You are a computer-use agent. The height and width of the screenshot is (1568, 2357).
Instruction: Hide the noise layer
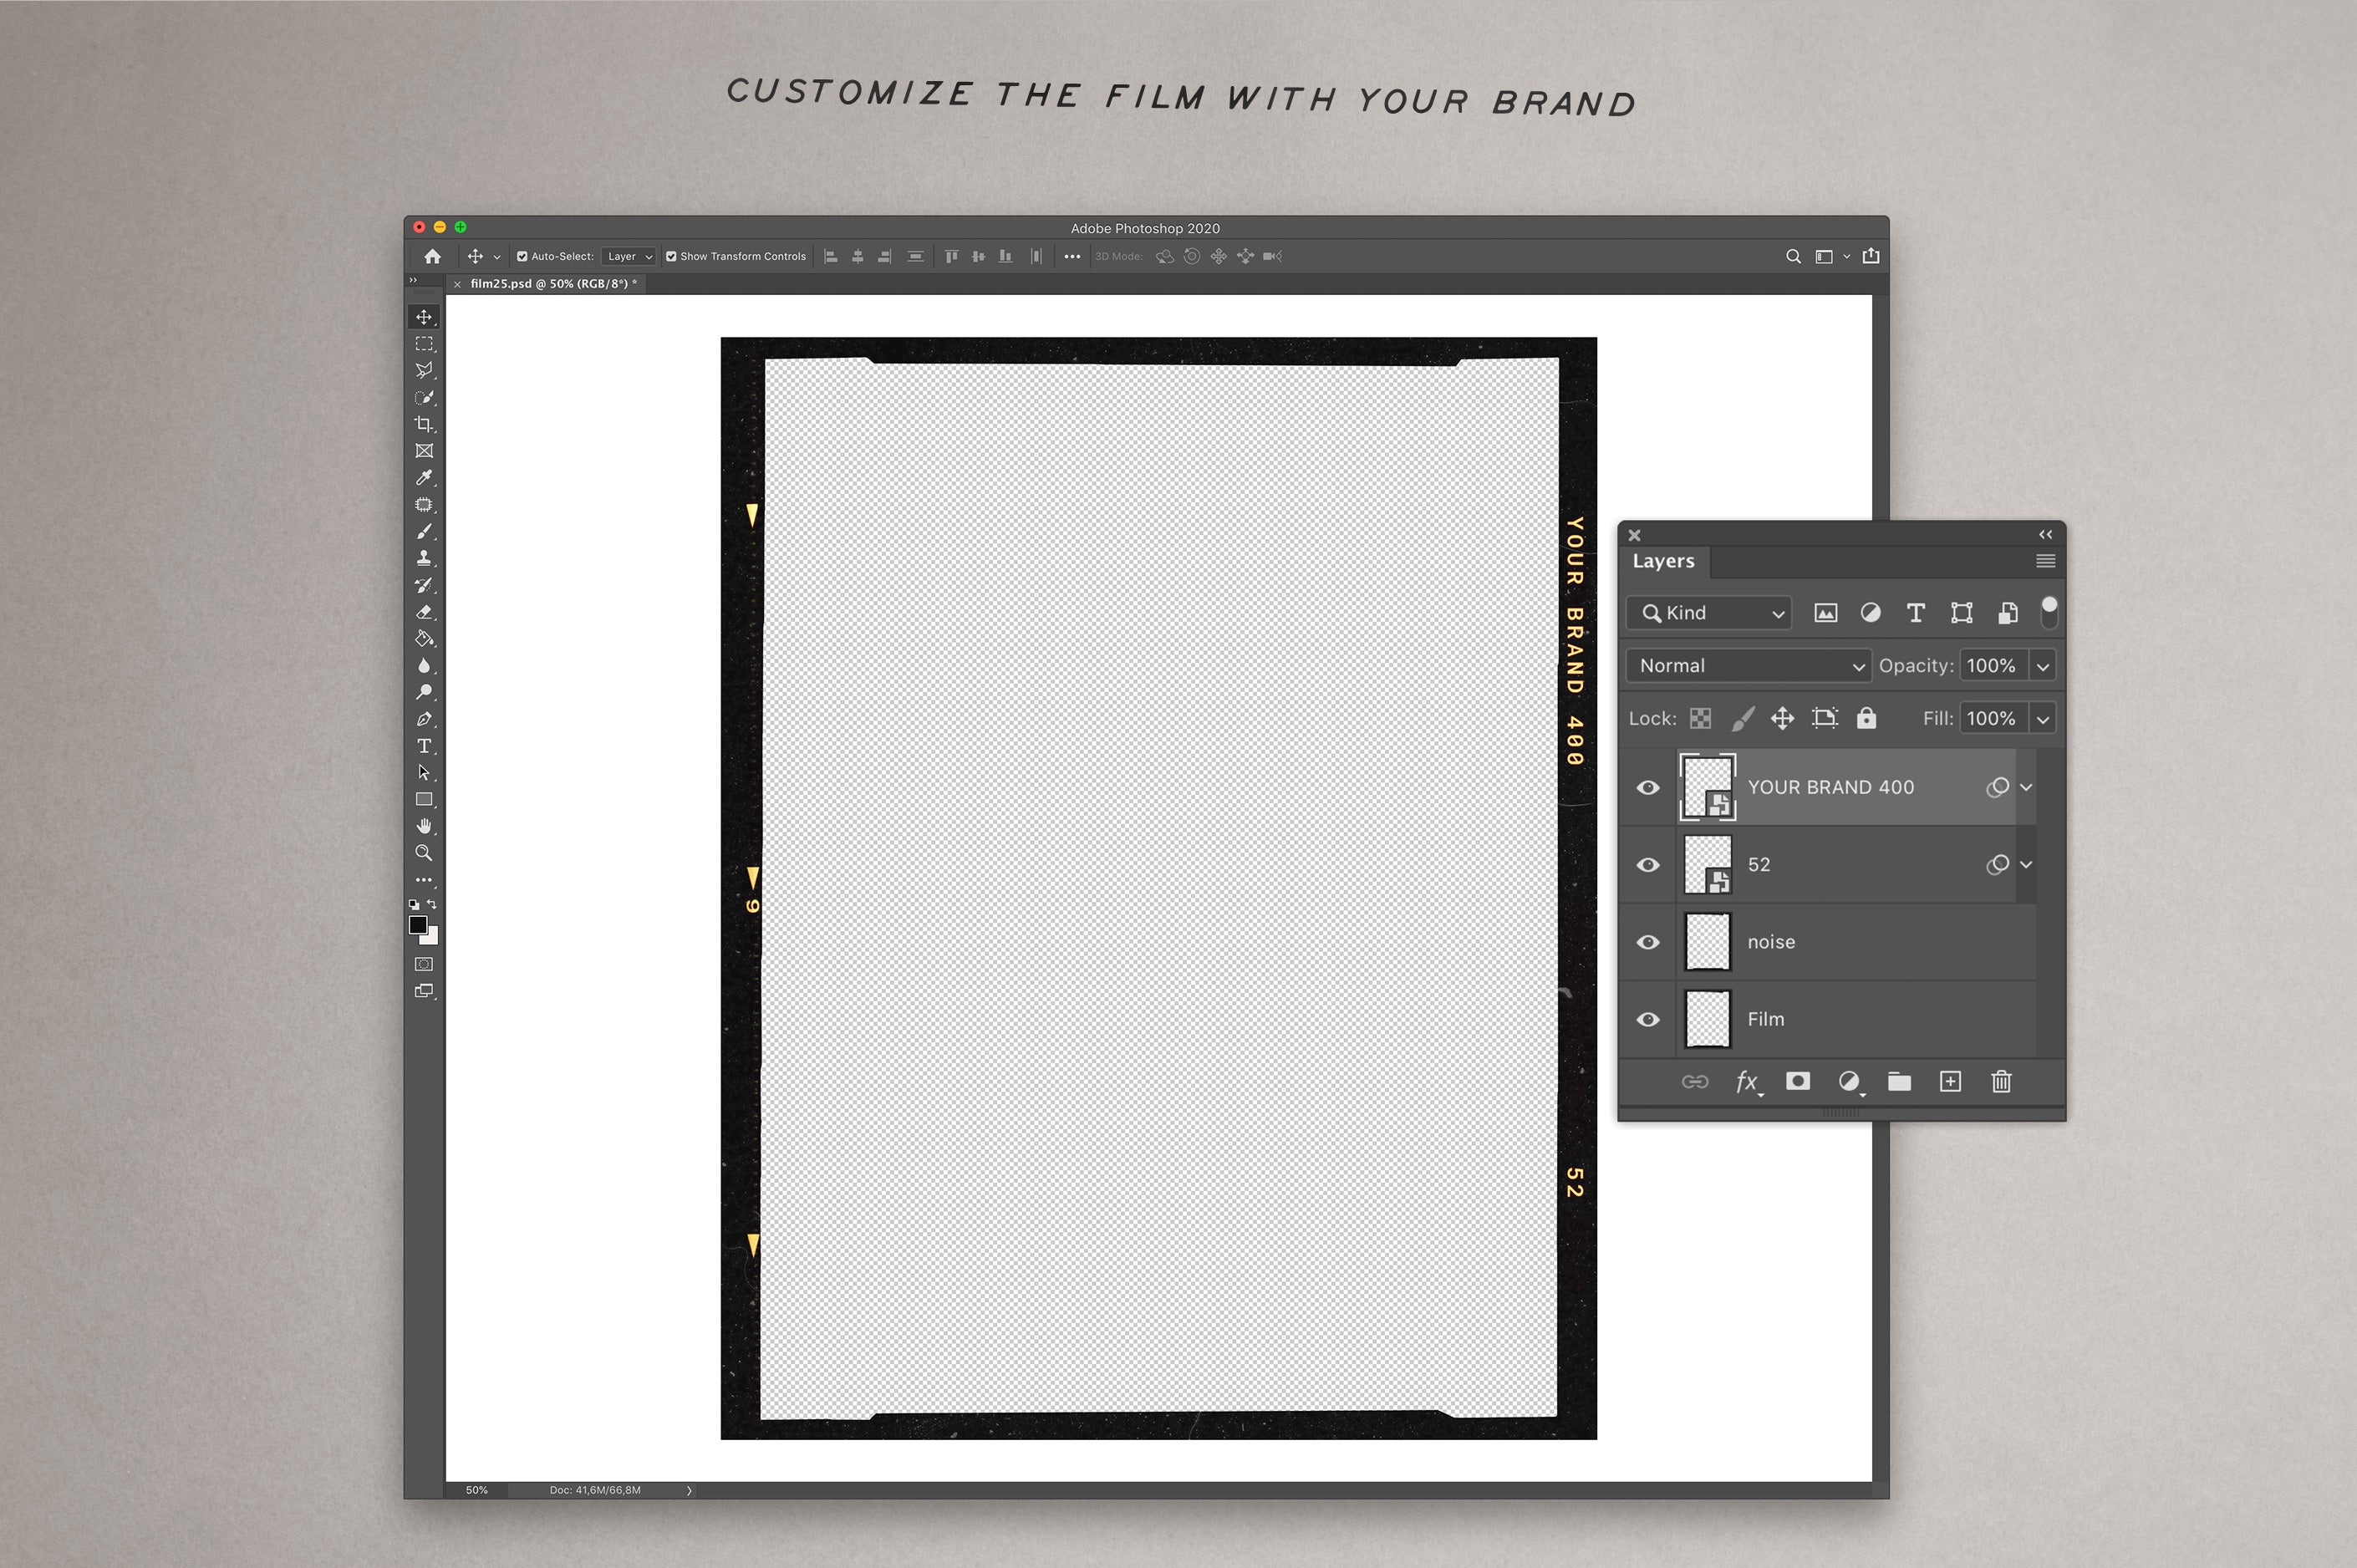(x=1648, y=941)
